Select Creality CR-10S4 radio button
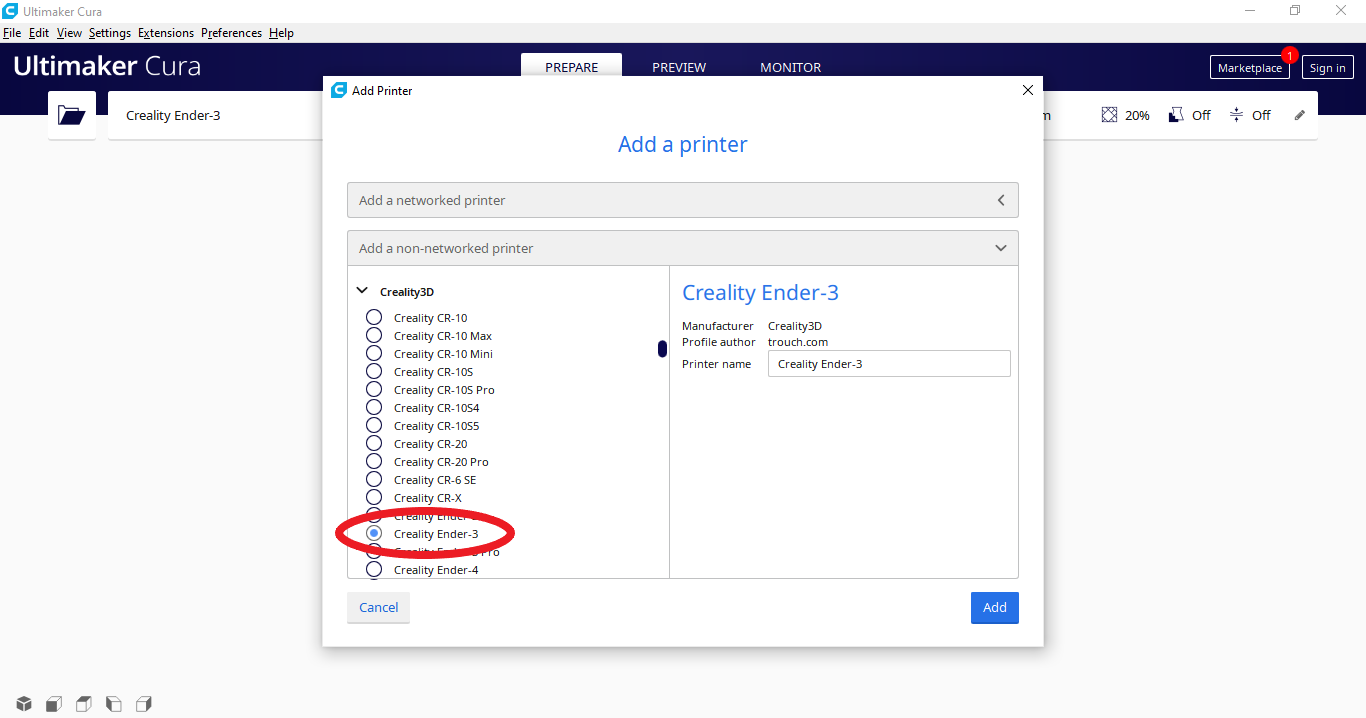Image resolution: width=1366 pixels, height=718 pixels. 374,407
